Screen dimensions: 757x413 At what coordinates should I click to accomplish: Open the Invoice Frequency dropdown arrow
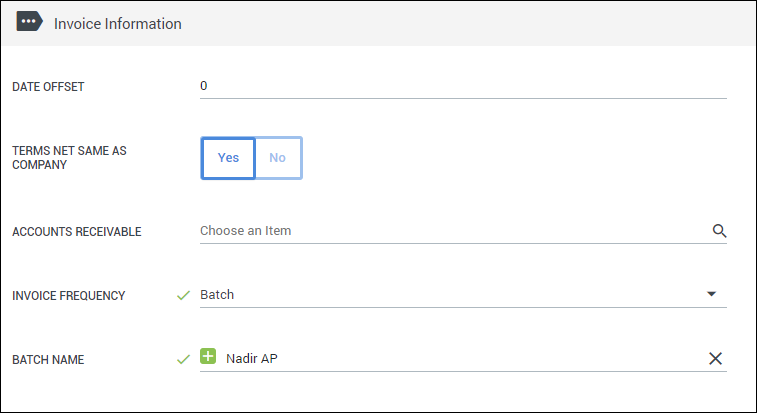point(711,294)
